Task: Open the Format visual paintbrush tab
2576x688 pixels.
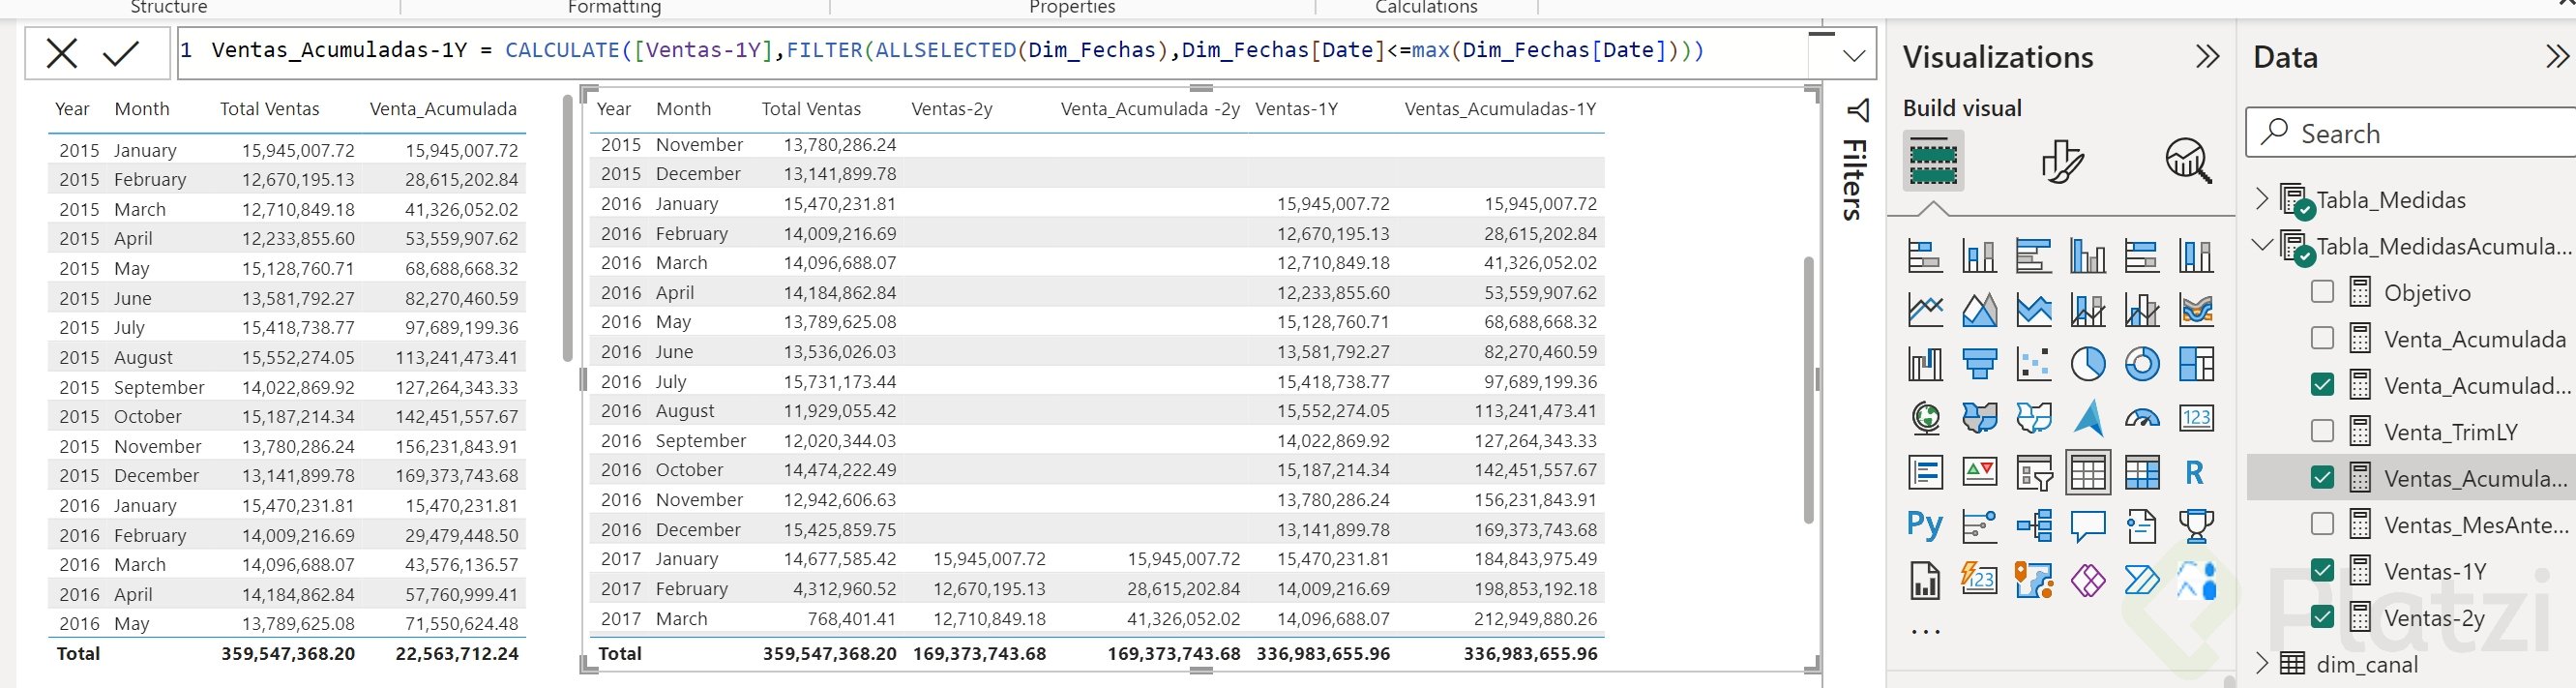Action: tap(2061, 161)
